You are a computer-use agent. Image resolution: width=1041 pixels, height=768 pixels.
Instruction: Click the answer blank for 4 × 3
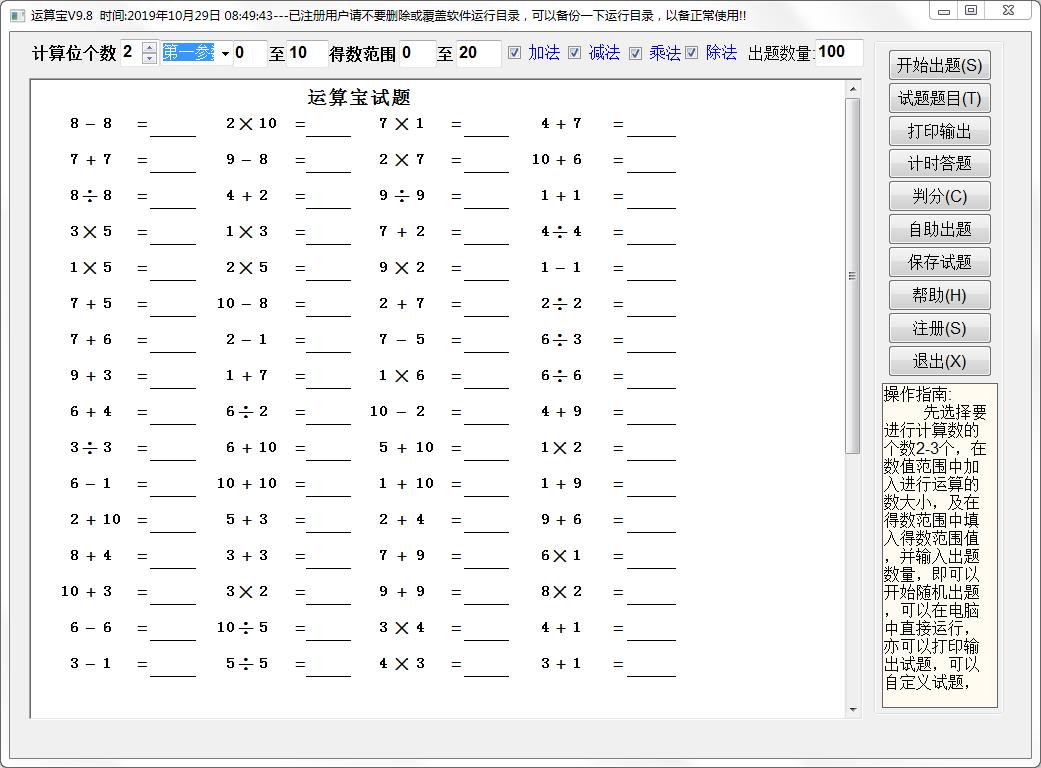coord(487,667)
